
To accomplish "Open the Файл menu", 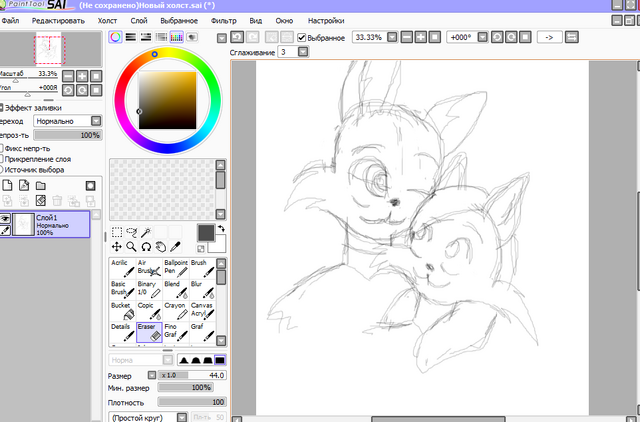I will point(10,20).
